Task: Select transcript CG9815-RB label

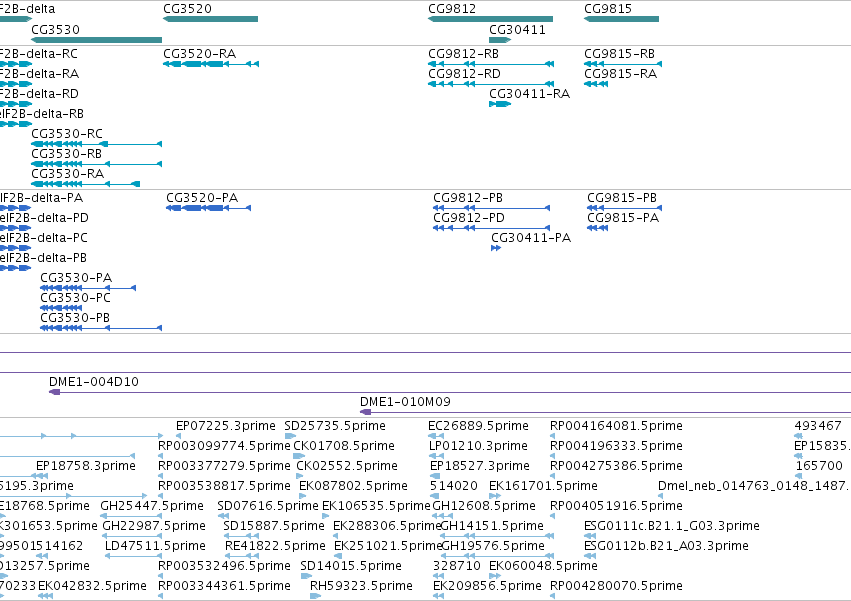Action: click(620, 54)
